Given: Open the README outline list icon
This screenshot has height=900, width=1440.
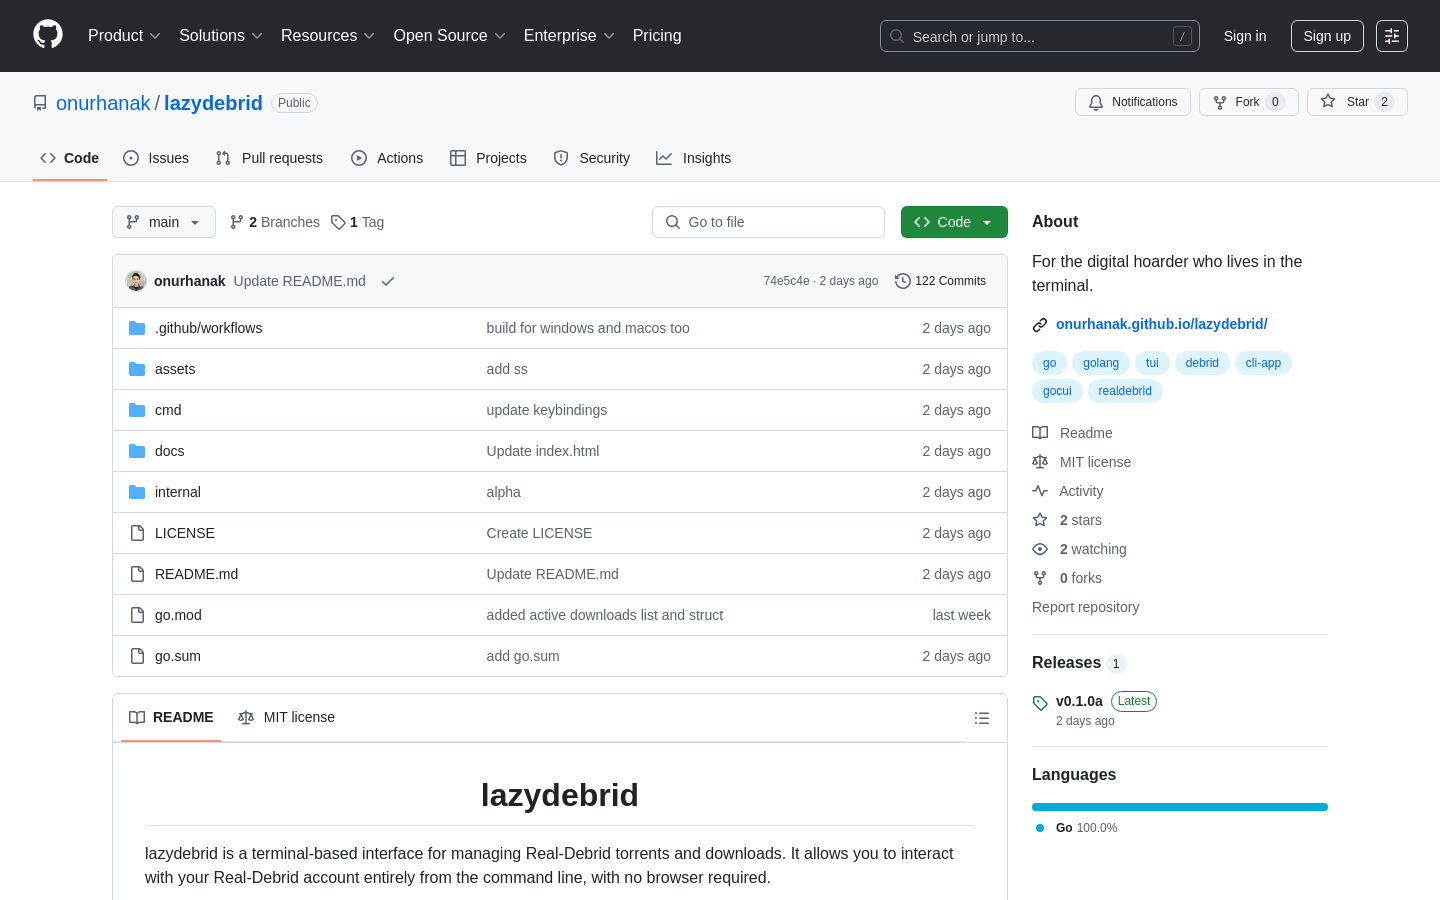Looking at the screenshot, I should [x=982, y=718].
